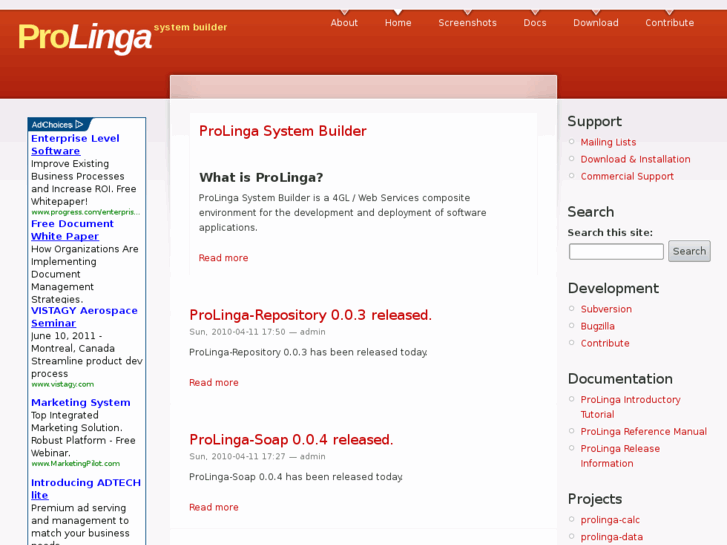Open ProLinga-Soap 0.0.4 released article
Screen dimensions: 727x545
(x=291, y=440)
